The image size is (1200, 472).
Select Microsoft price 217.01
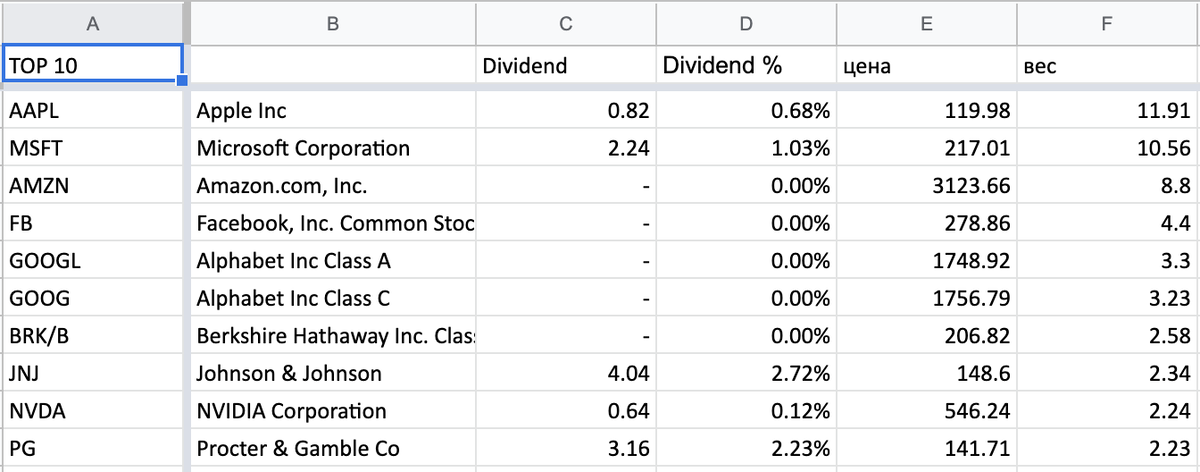click(926, 148)
